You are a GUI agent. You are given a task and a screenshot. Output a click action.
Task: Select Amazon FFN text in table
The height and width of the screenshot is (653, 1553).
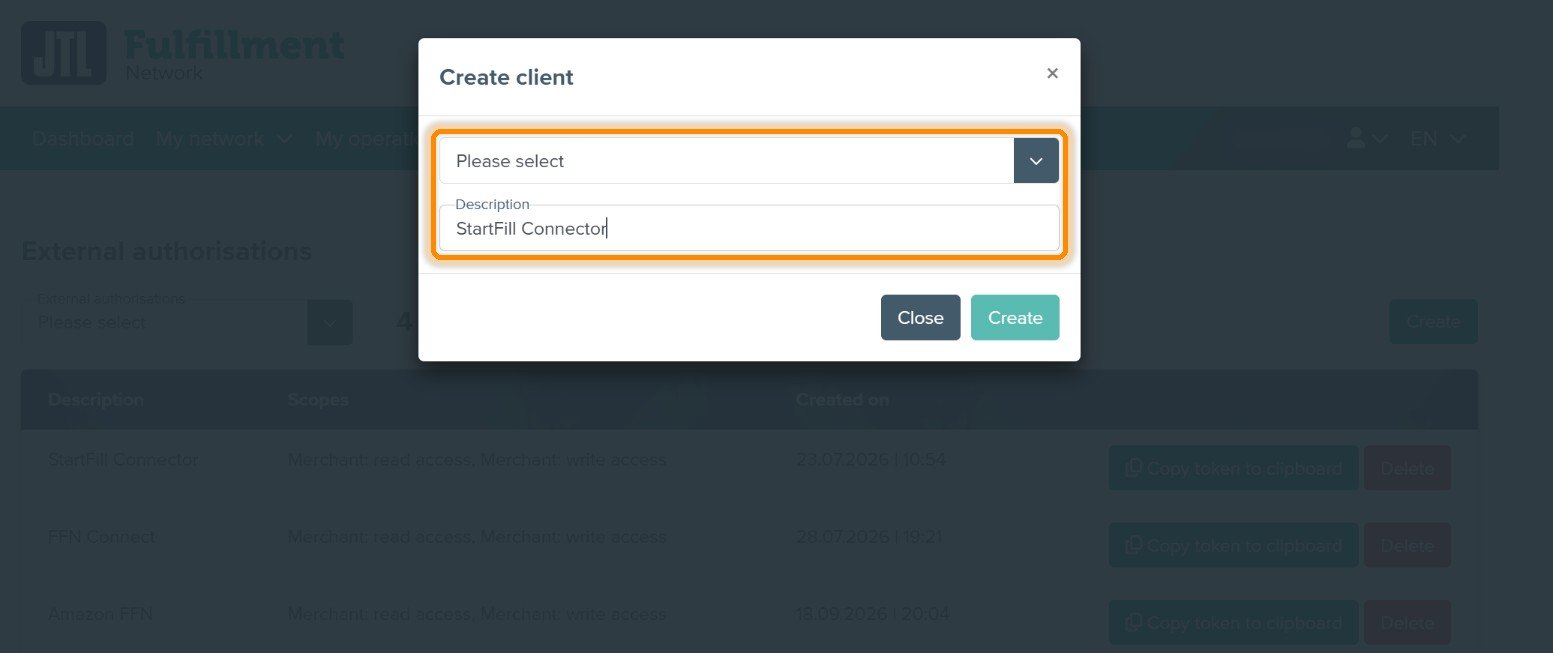click(100, 614)
